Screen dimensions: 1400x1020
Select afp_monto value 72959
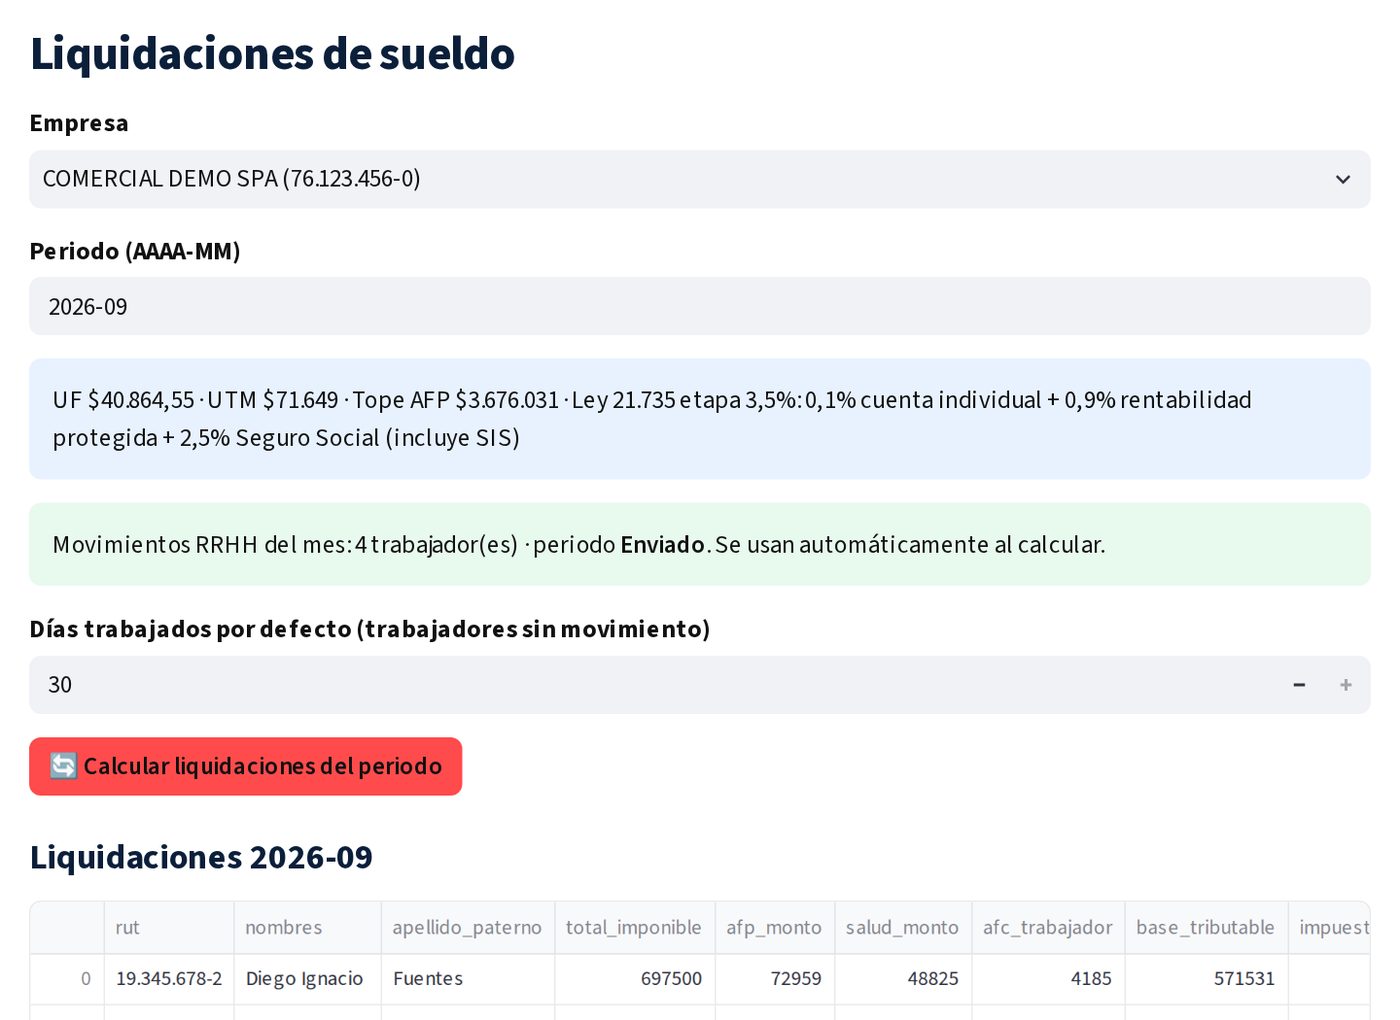(x=774, y=979)
